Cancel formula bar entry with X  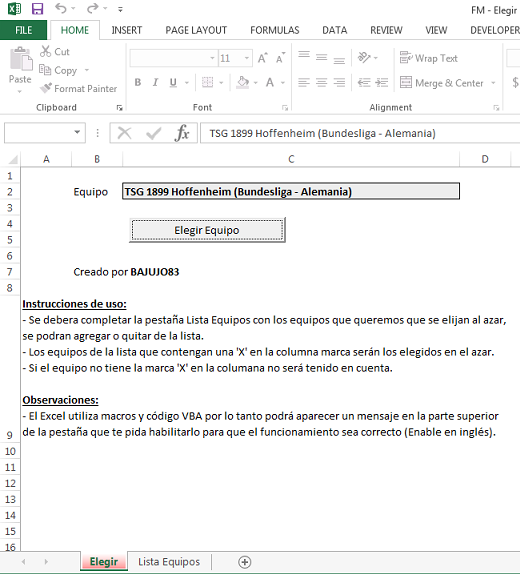coord(125,133)
